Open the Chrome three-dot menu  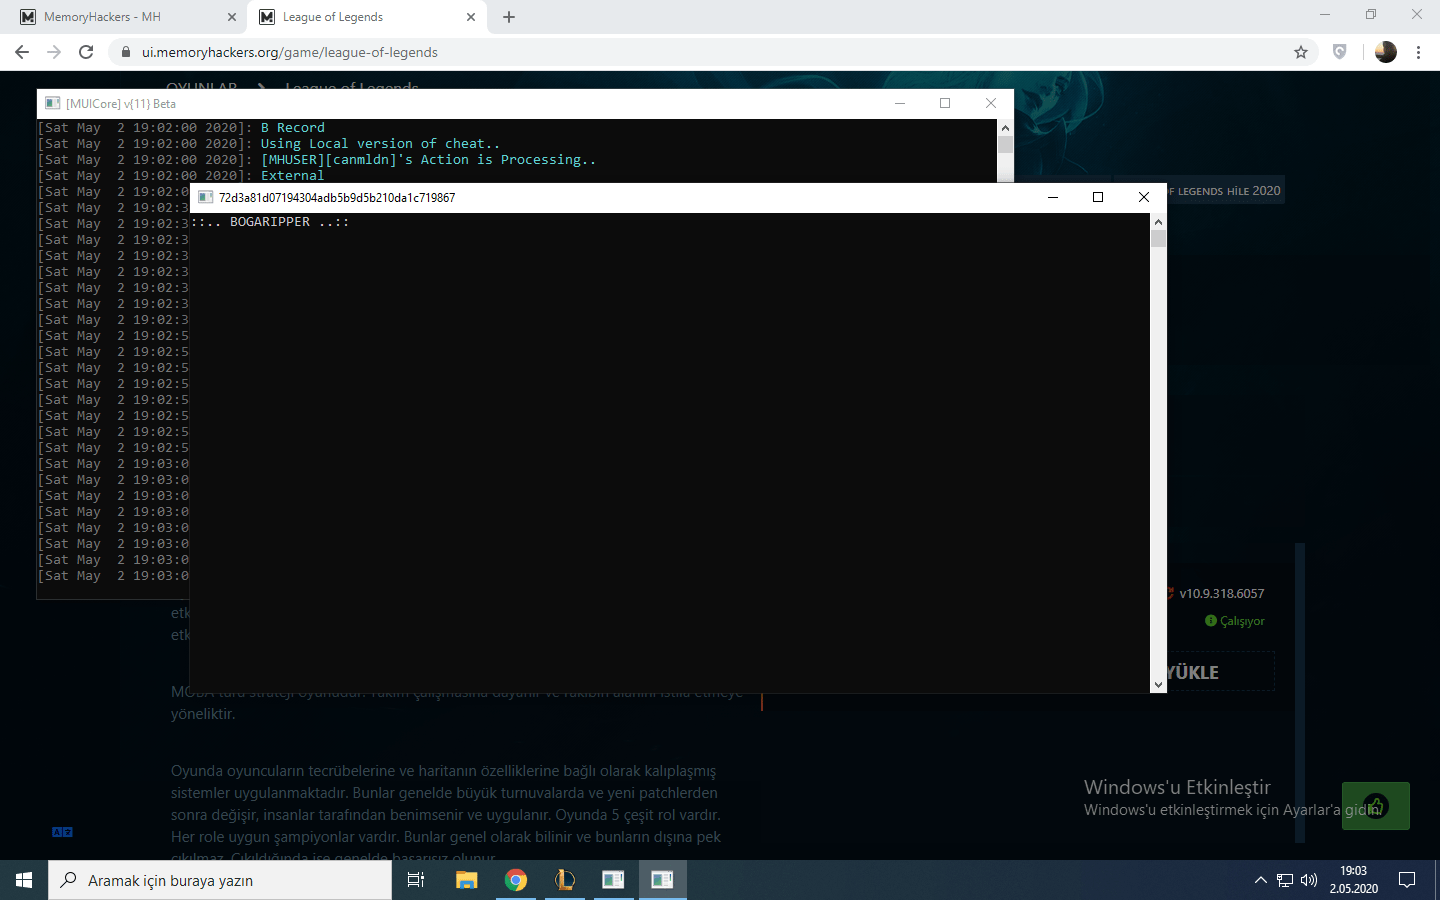(1418, 52)
